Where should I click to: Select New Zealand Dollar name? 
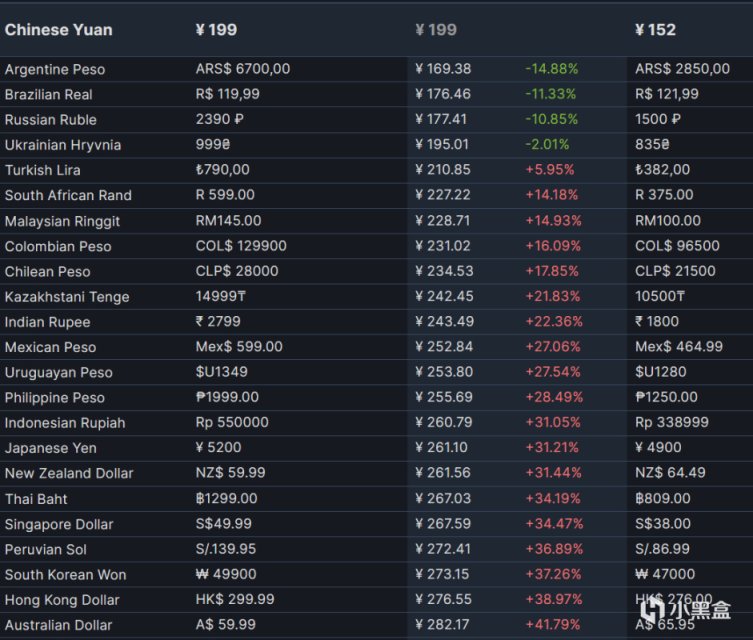pos(69,473)
